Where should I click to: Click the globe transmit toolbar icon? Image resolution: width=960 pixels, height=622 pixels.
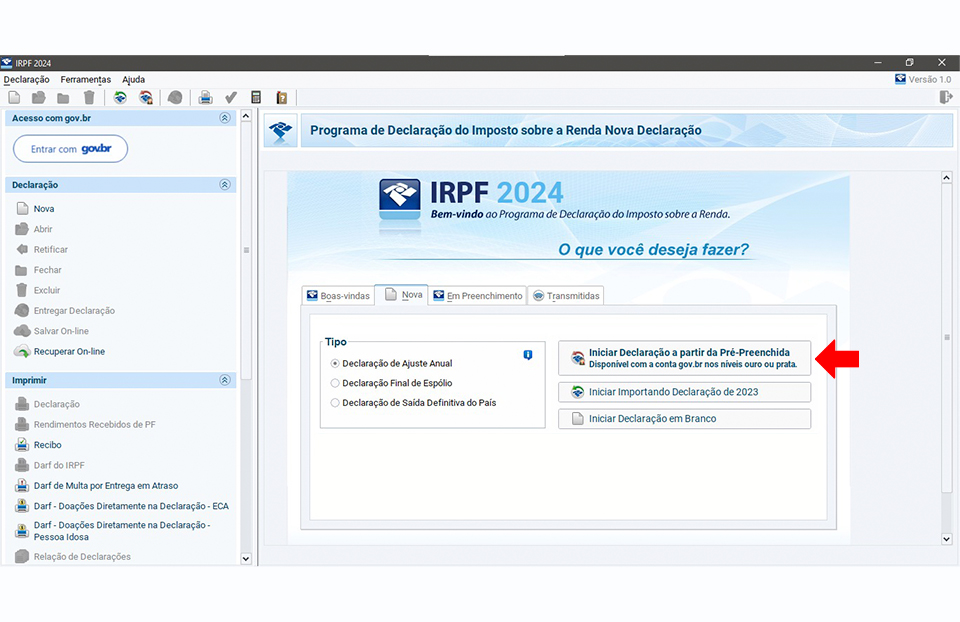tap(175, 97)
